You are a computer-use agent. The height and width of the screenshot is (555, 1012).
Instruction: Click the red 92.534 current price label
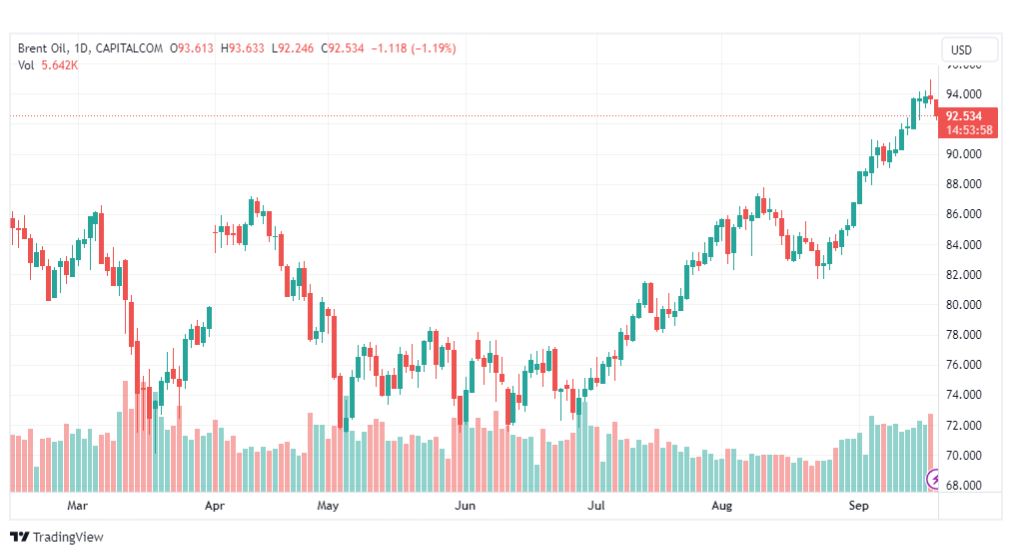(x=968, y=115)
